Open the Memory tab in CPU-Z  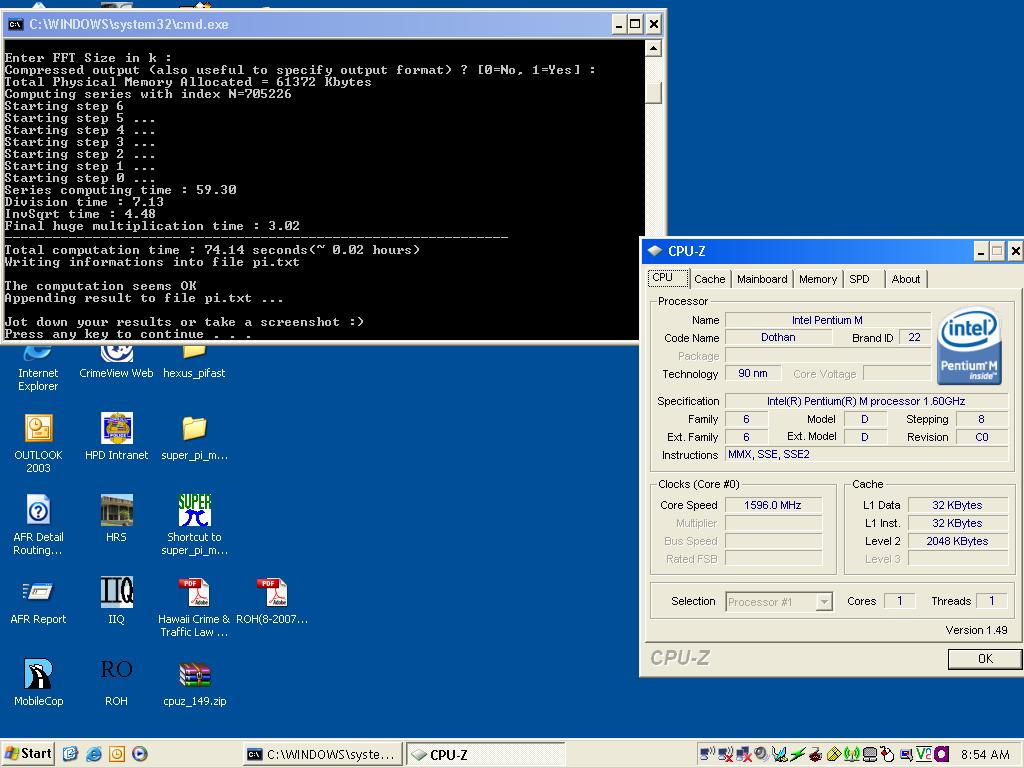pyautogui.click(x=818, y=279)
